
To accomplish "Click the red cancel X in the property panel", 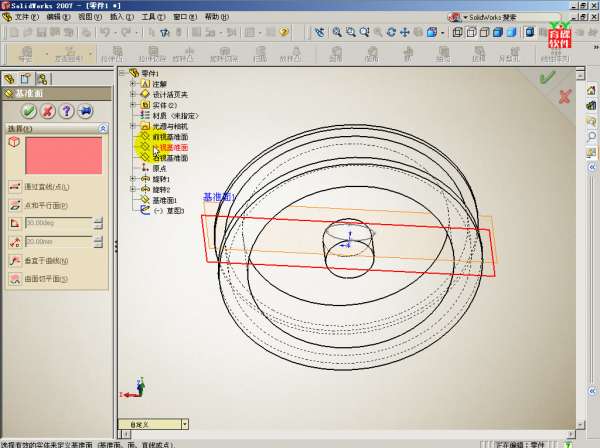I will (47, 111).
